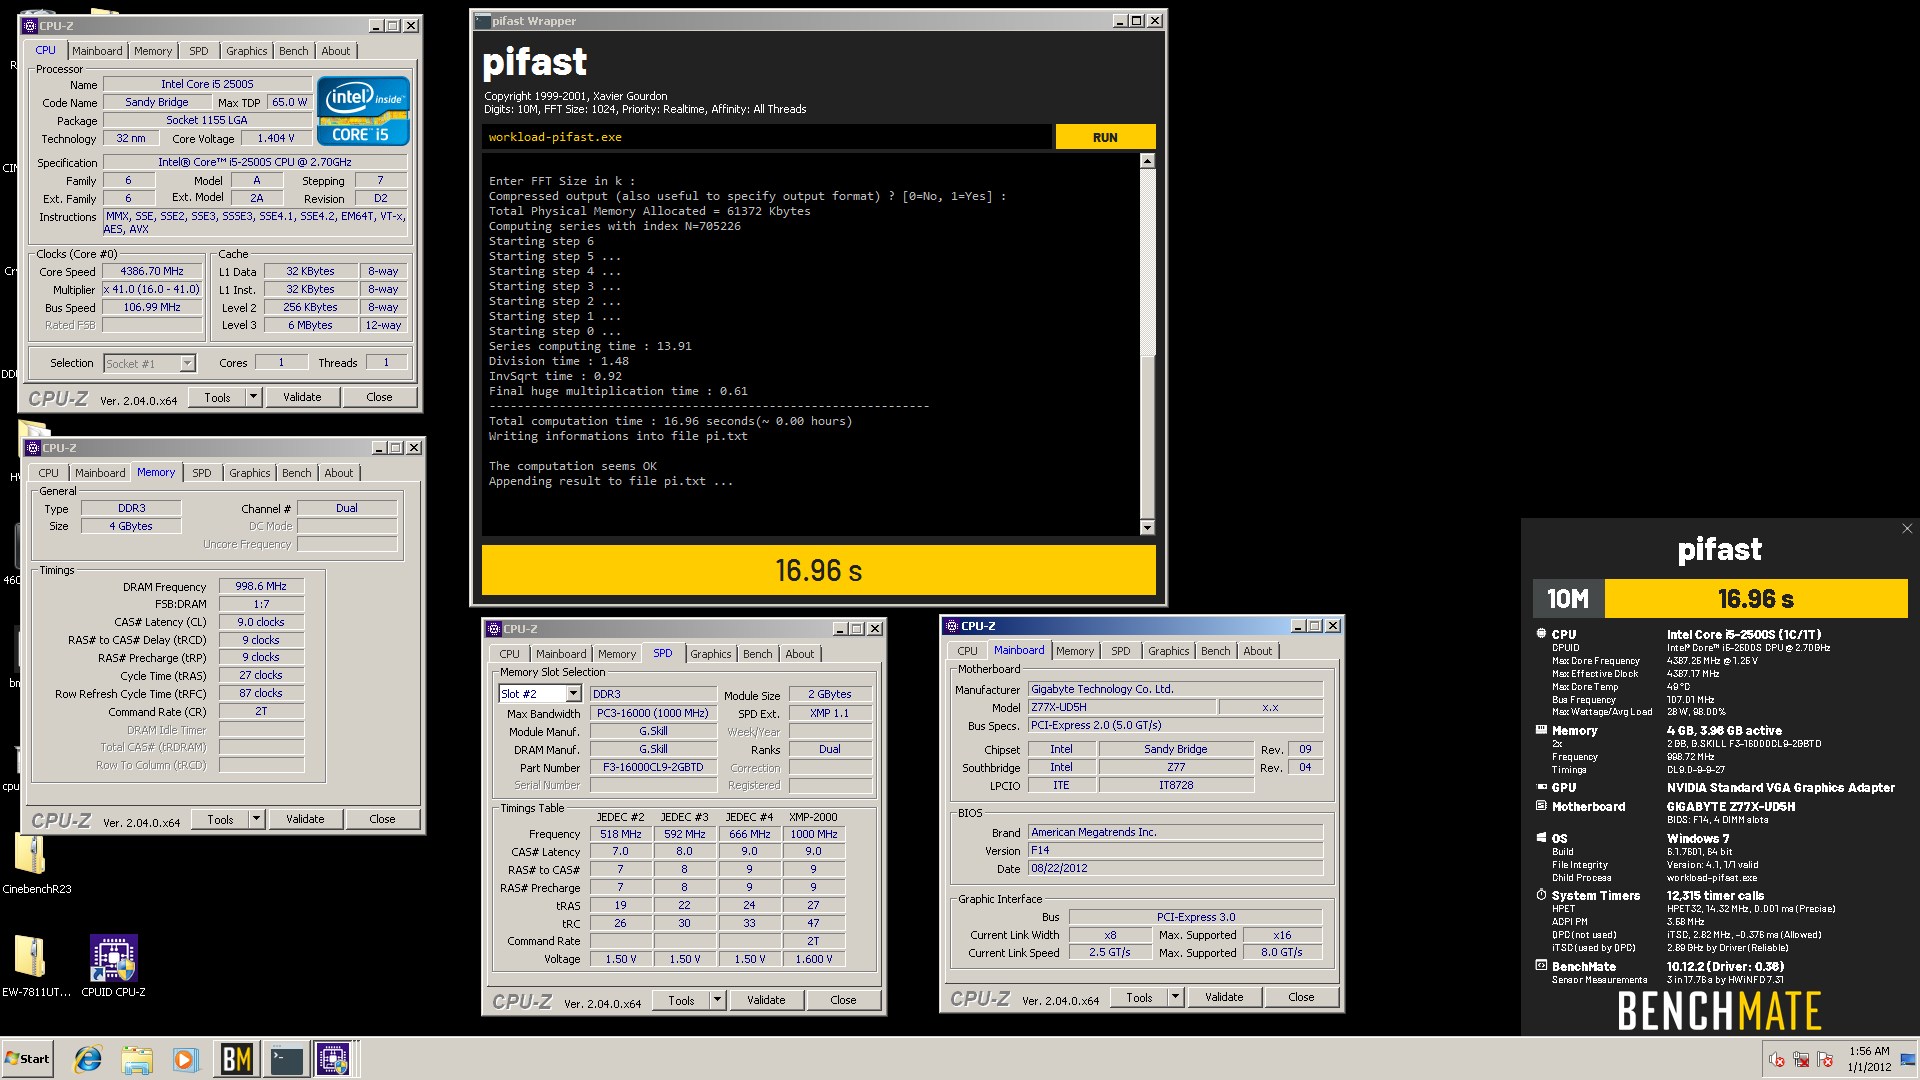This screenshot has width=1920, height=1080.
Task: Click the muted volume tray icon
Action: 1777,1060
